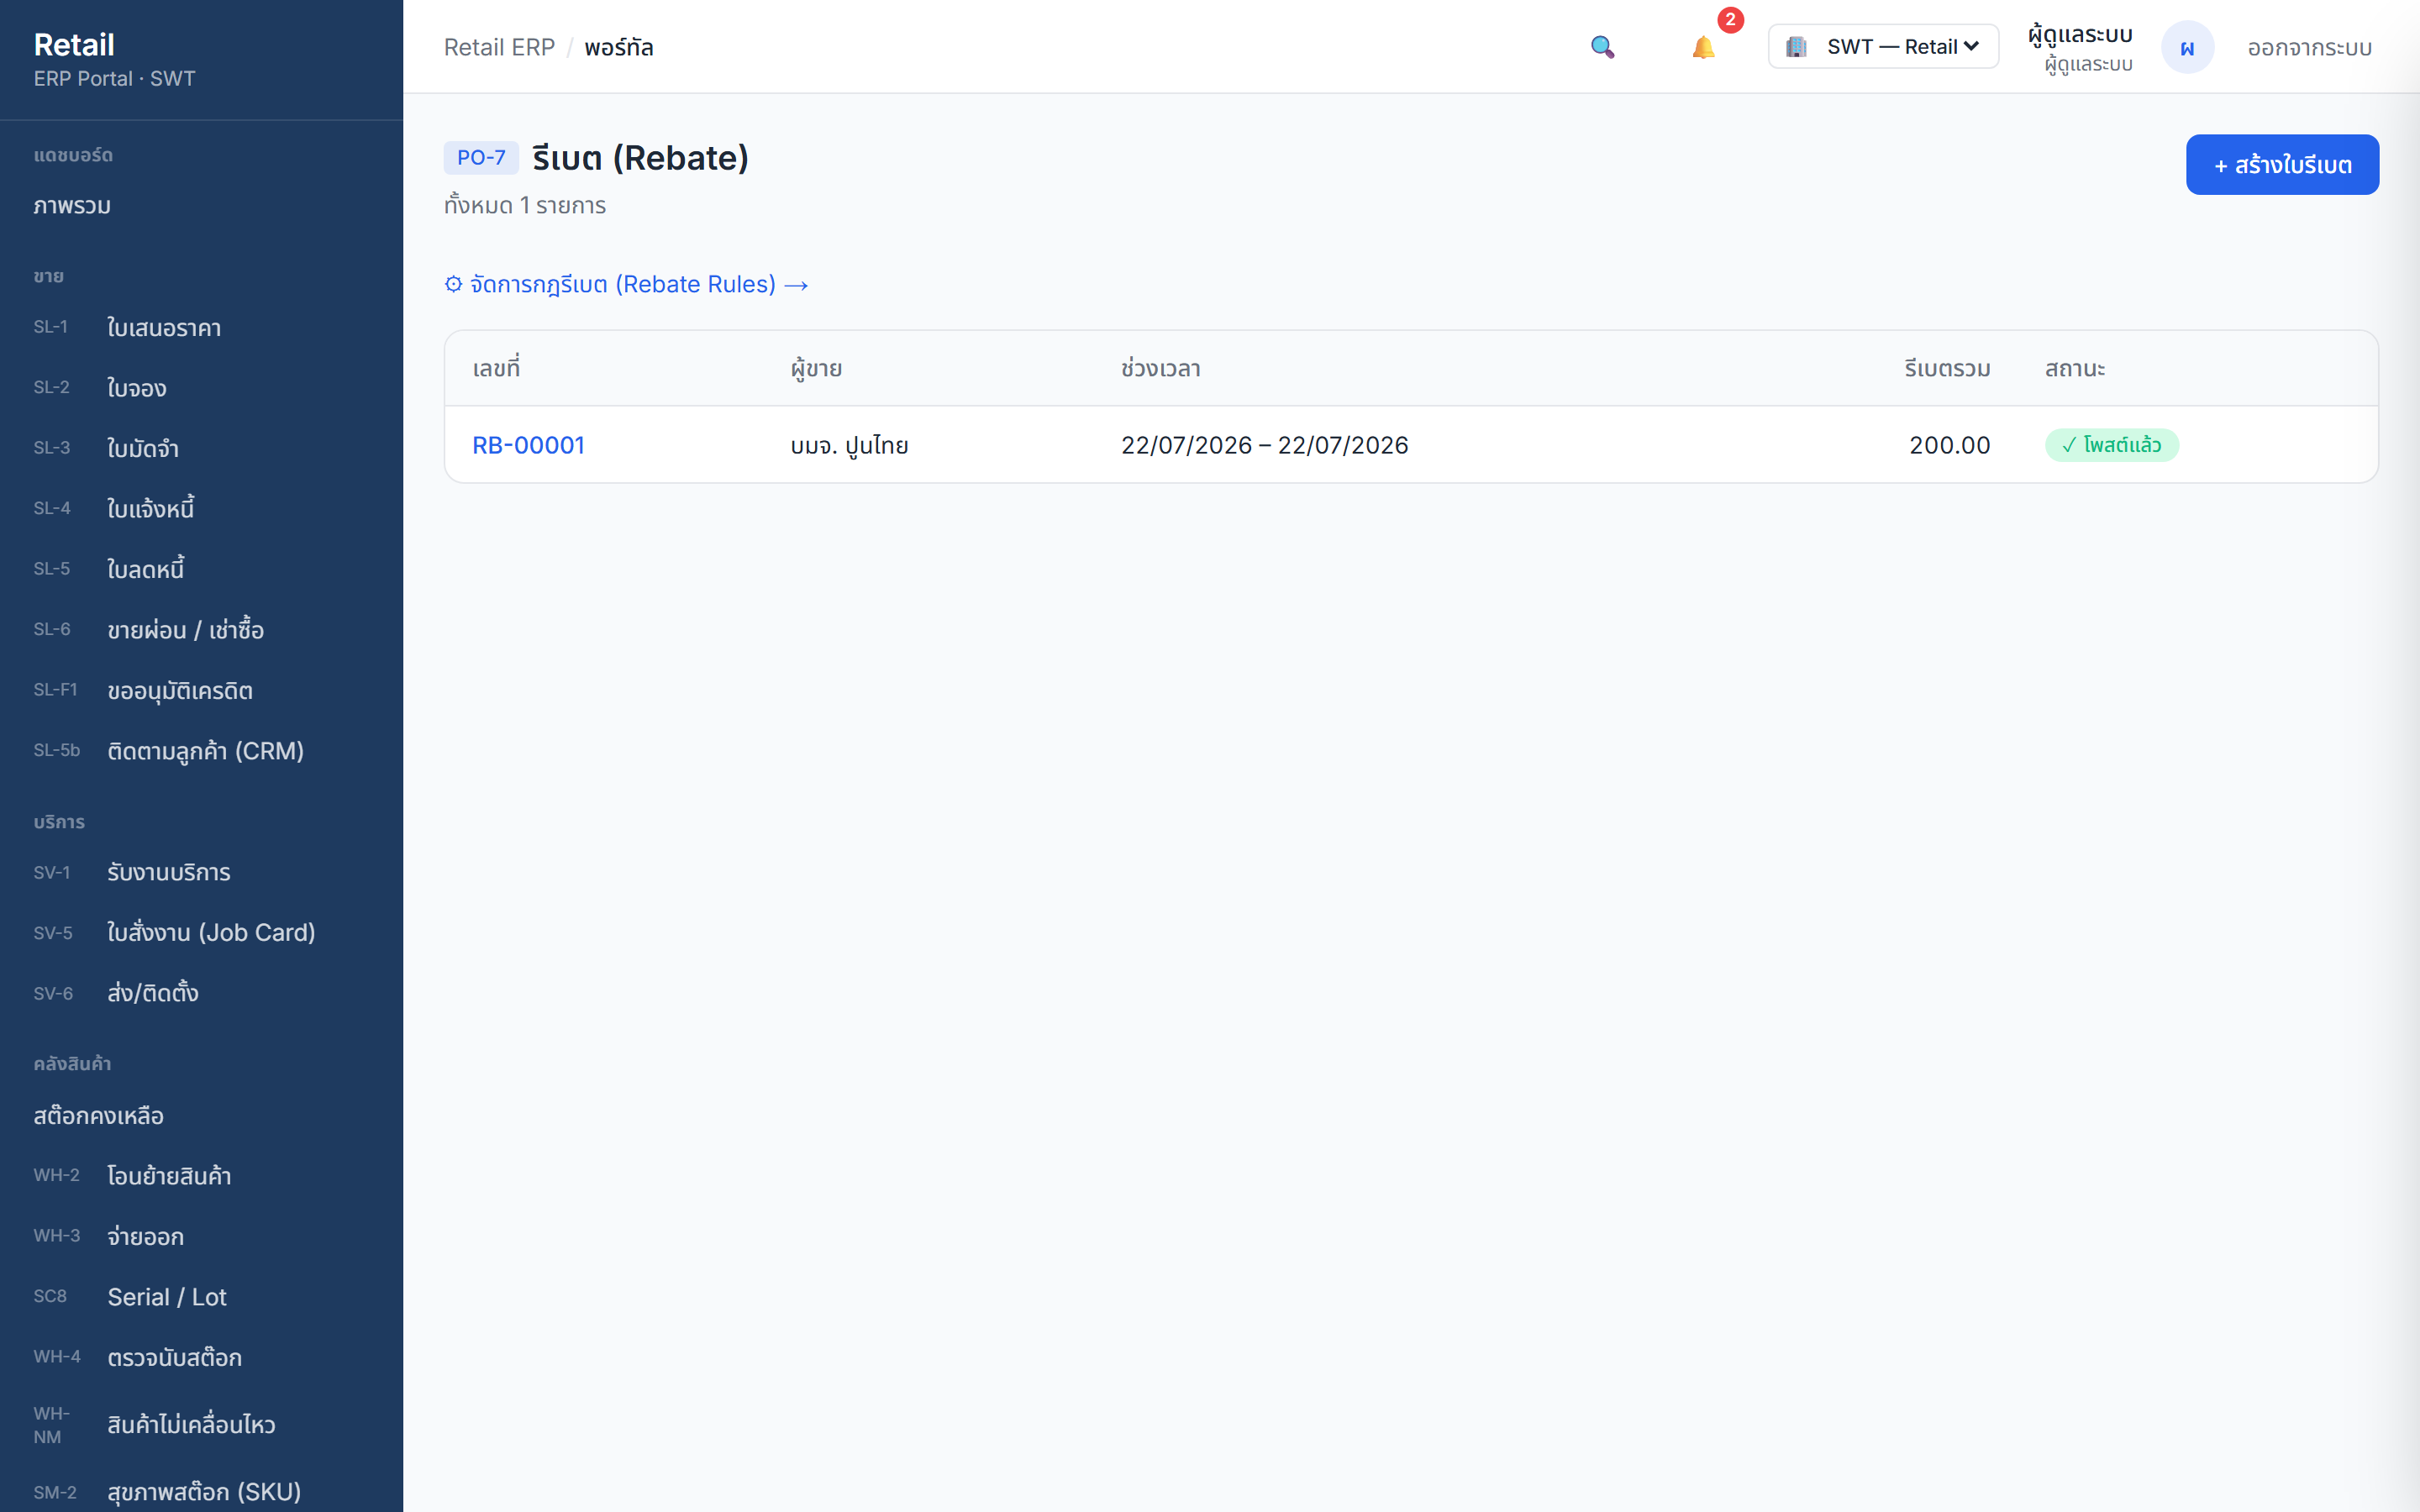This screenshot has height=1512, width=2420.
Task: Open the search magnifier icon
Action: pyautogui.click(x=1602, y=47)
